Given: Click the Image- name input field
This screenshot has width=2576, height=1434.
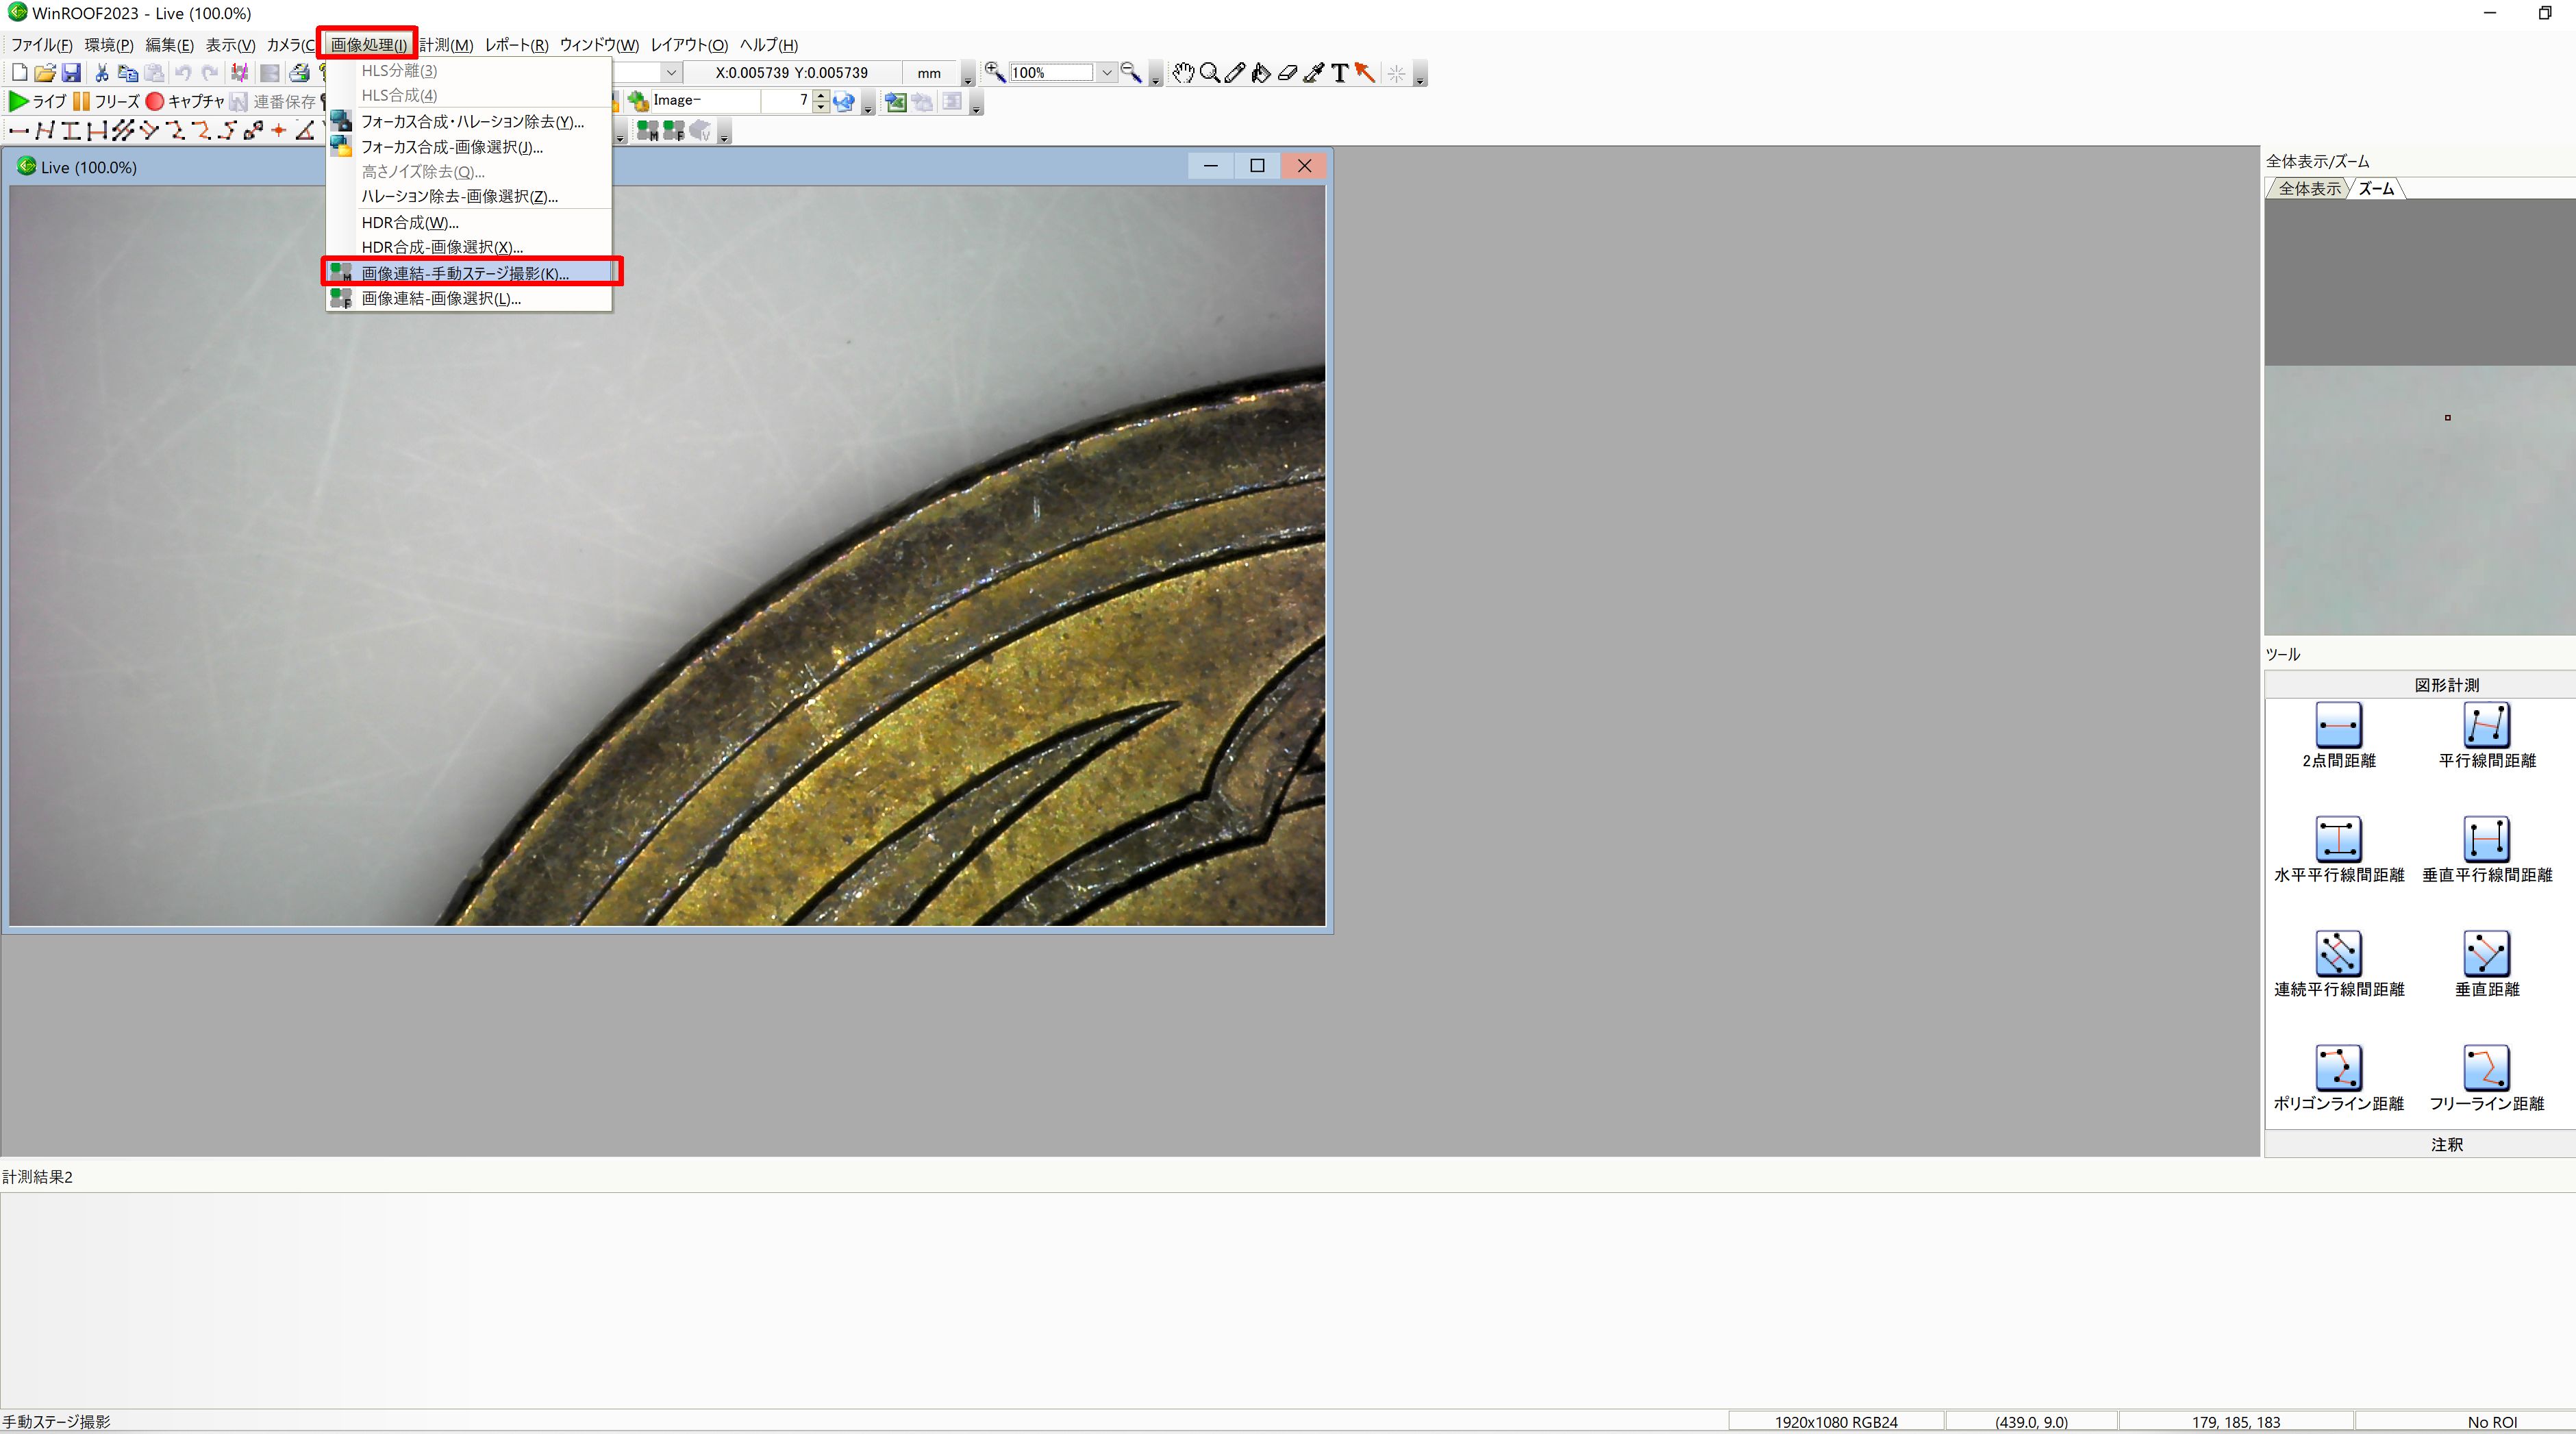Looking at the screenshot, I should click(x=705, y=101).
